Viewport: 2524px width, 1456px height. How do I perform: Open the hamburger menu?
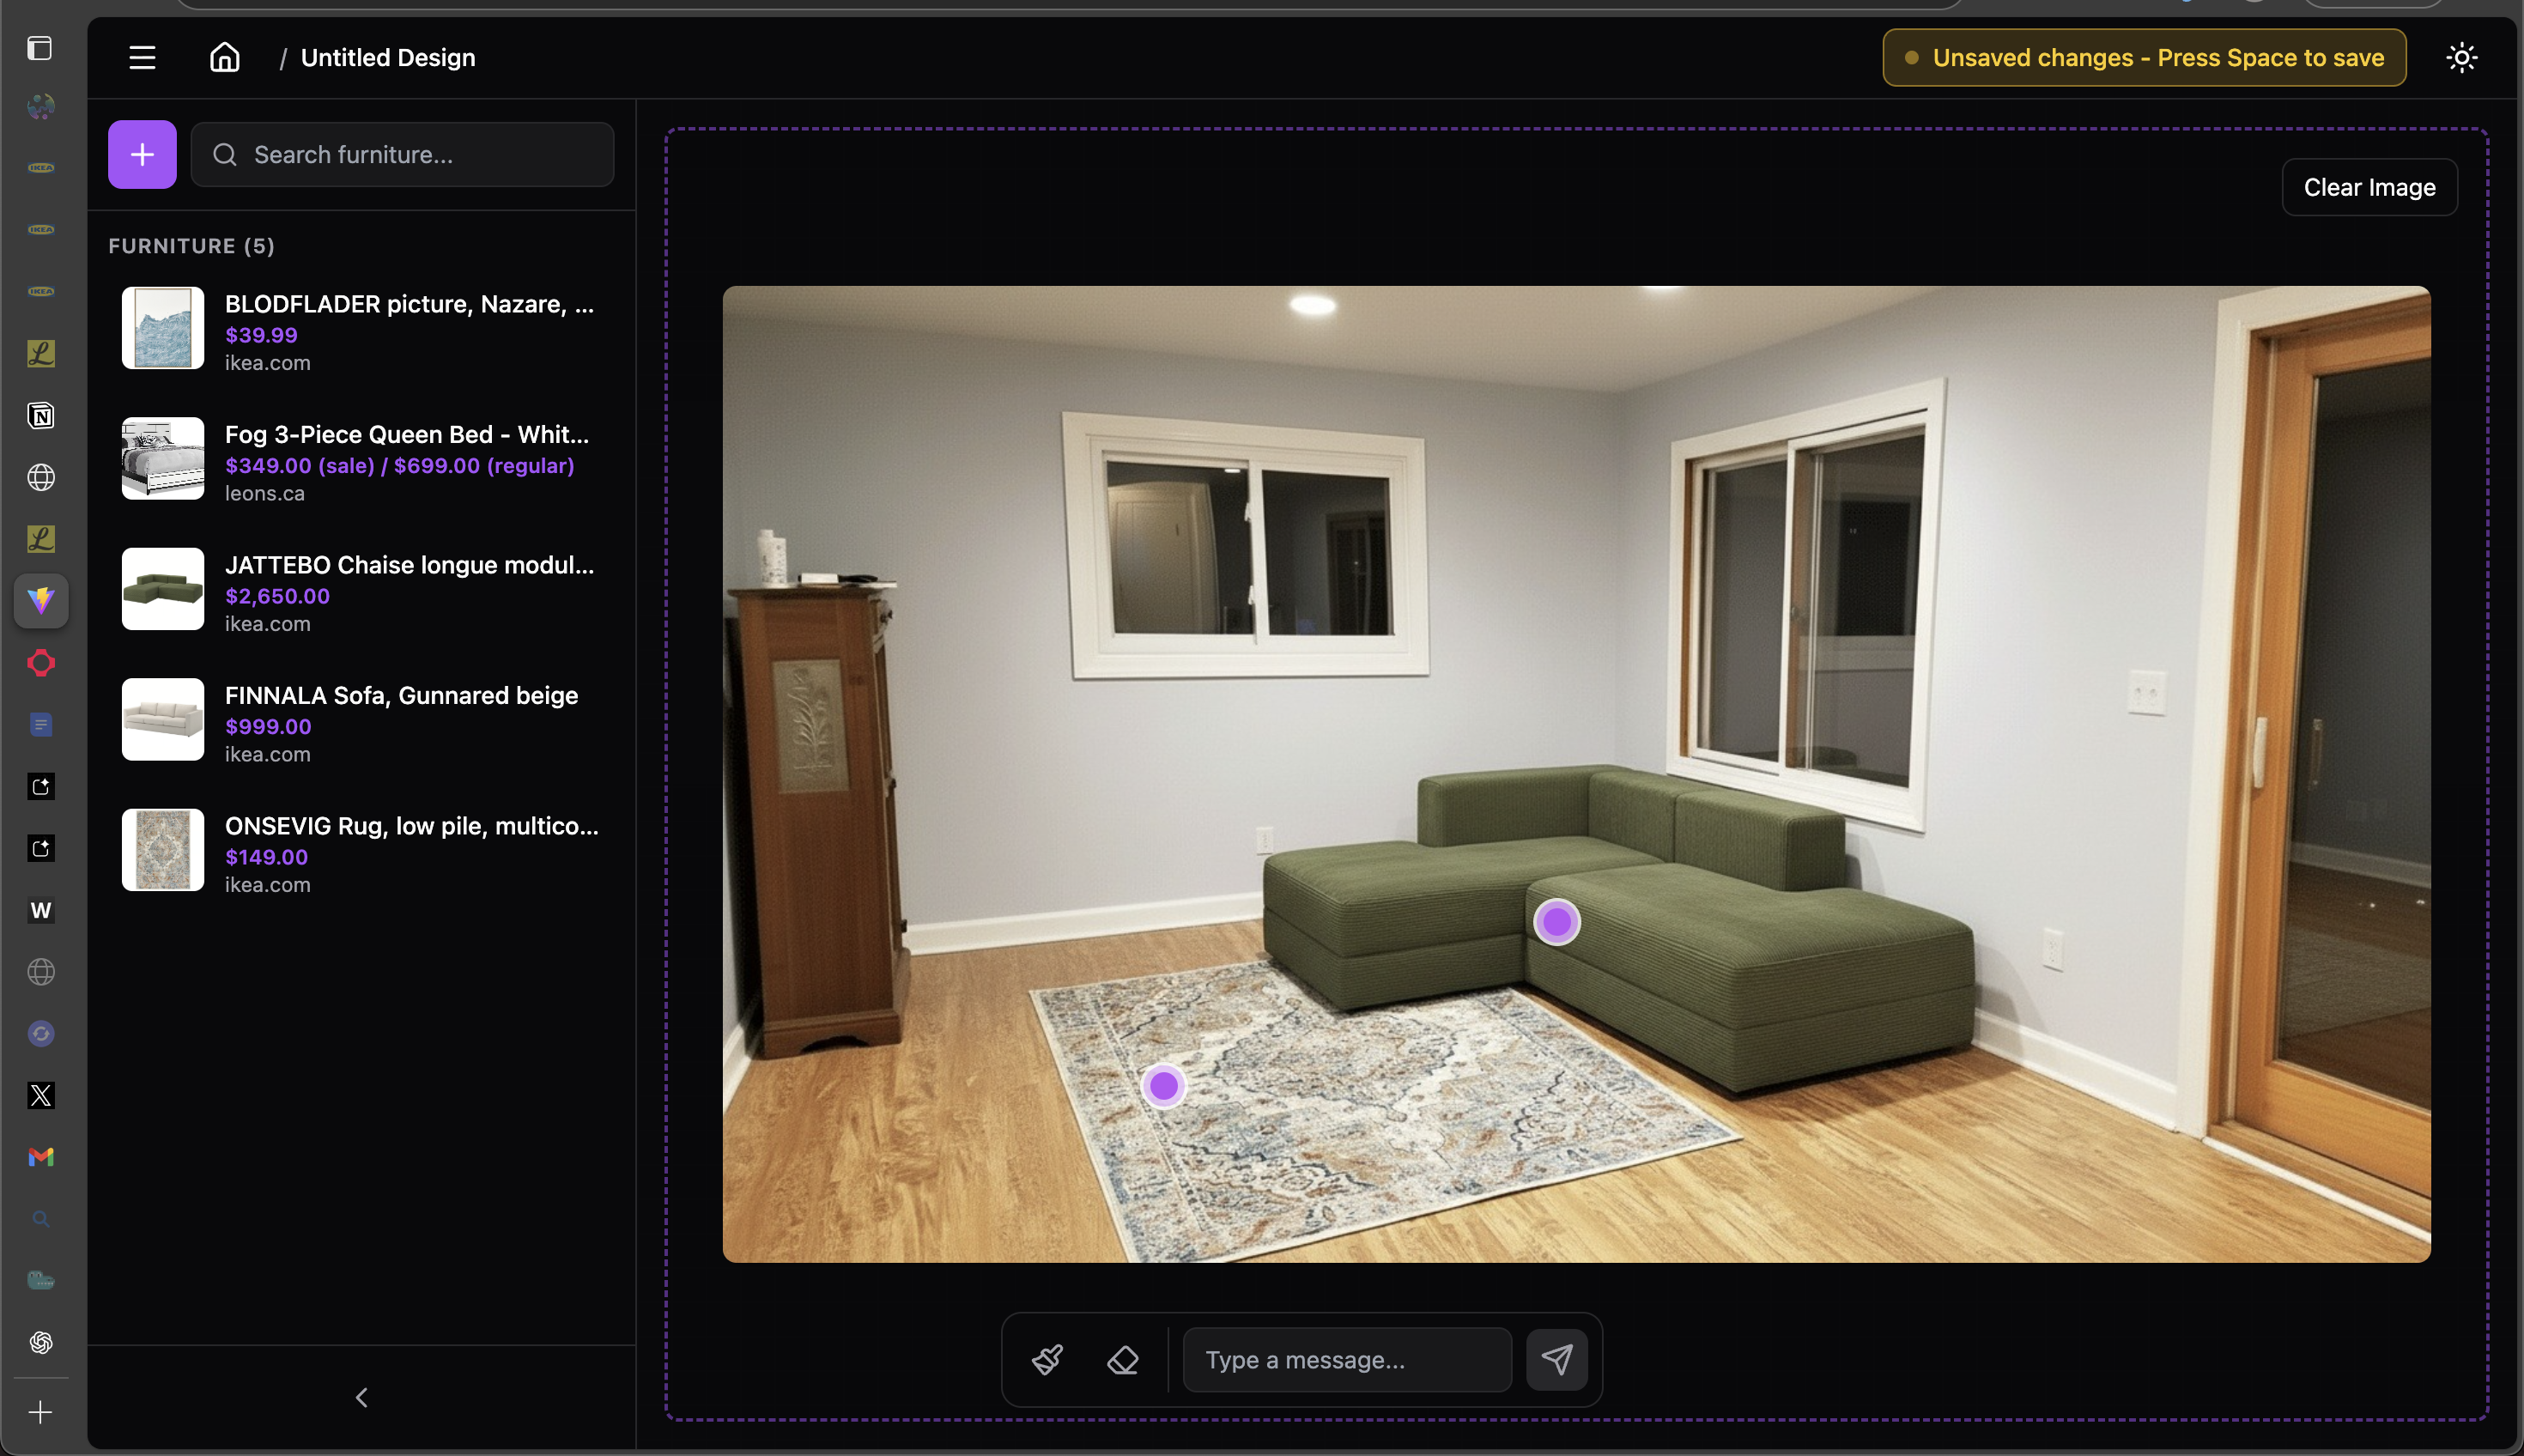click(142, 57)
